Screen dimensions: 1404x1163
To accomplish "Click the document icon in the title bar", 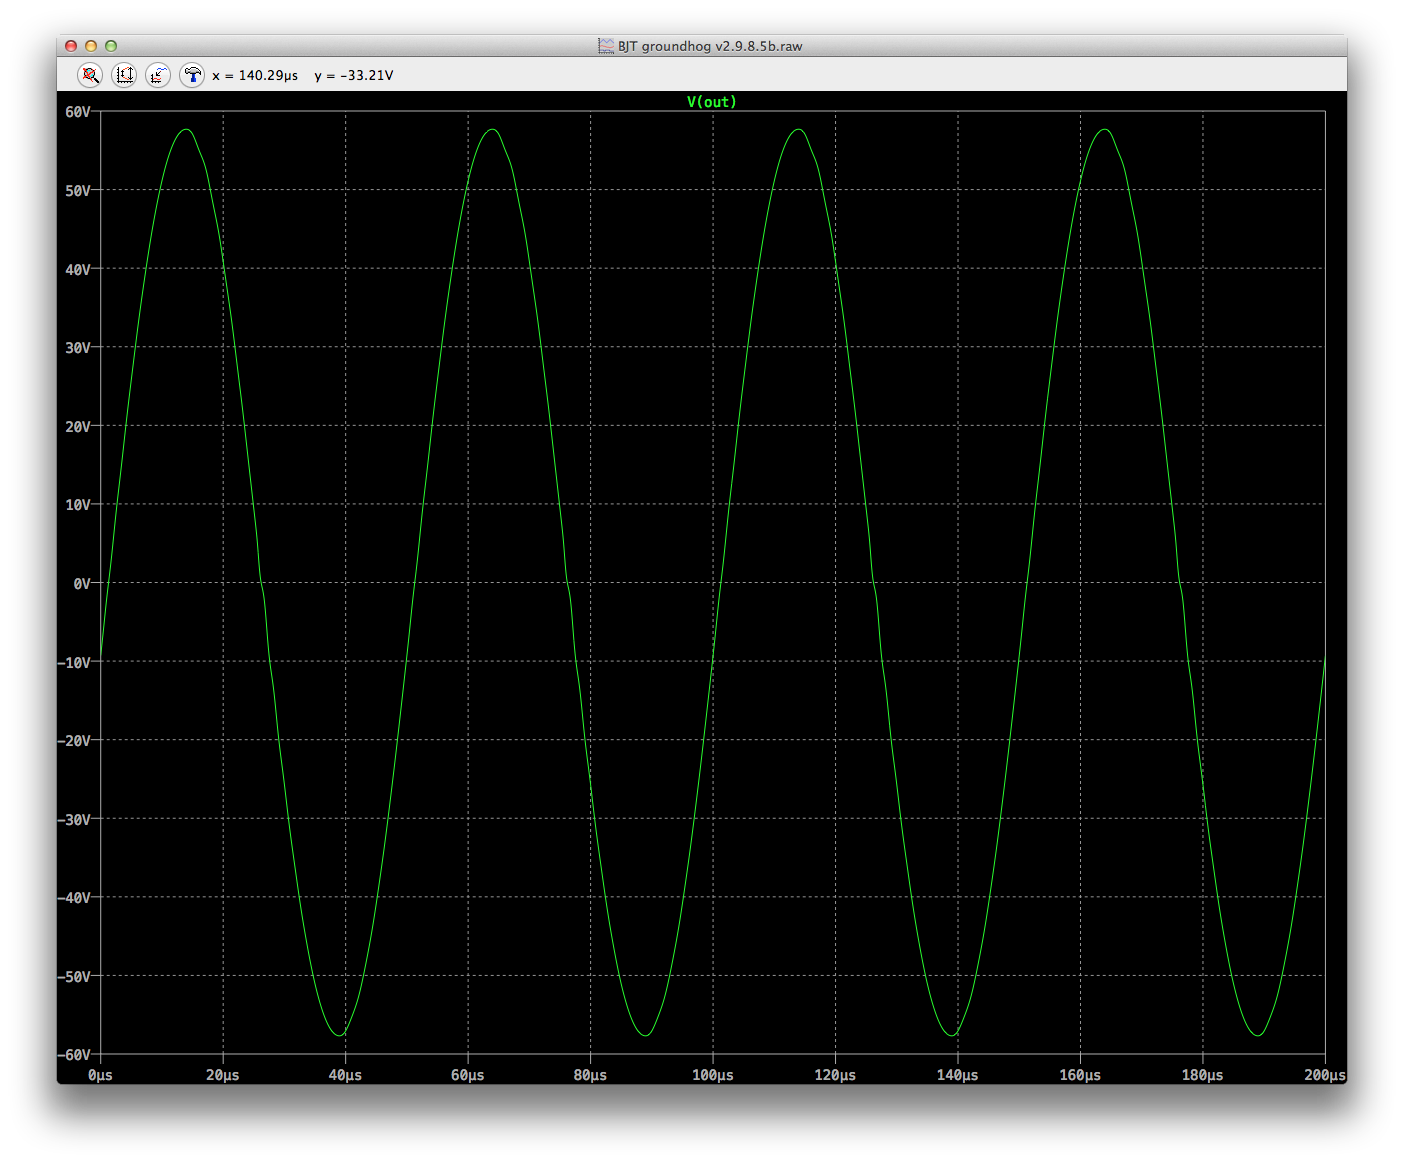I will coord(606,46).
